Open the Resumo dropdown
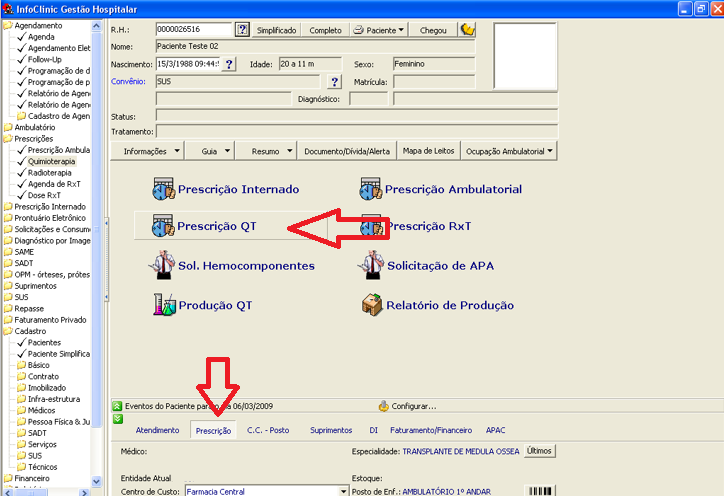Viewport: 724px width, 496px height. coord(266,151)
